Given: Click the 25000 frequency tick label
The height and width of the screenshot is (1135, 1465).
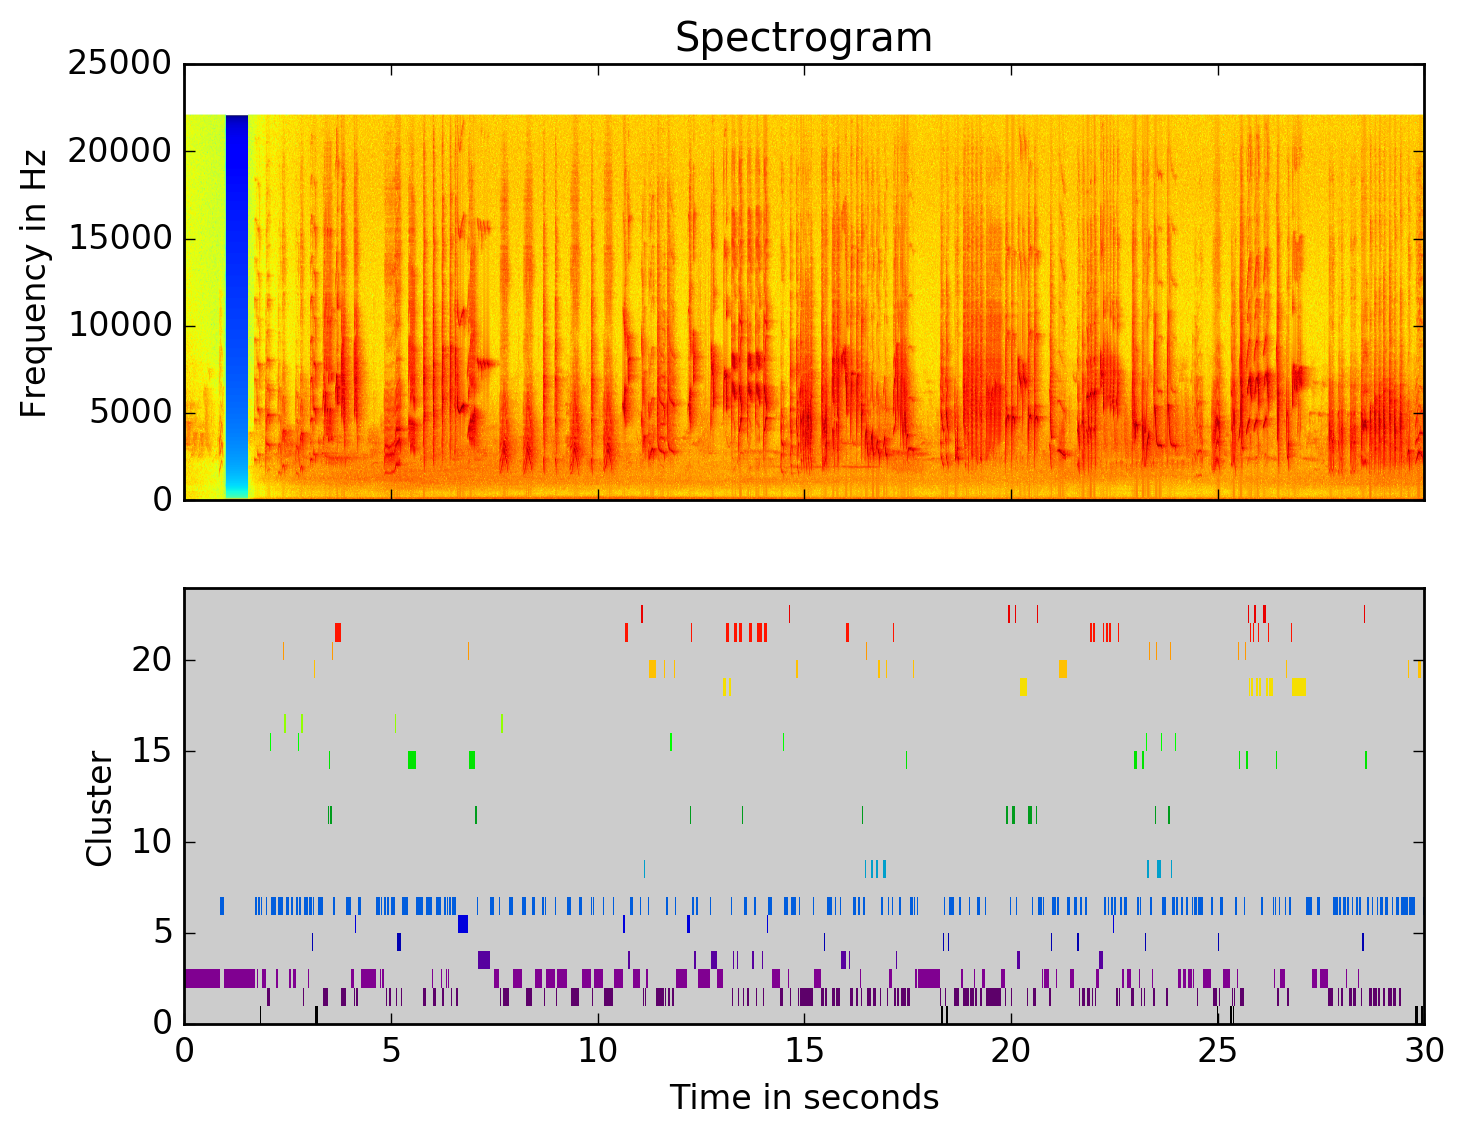Looking at the screenshot, I should (119, 64).
